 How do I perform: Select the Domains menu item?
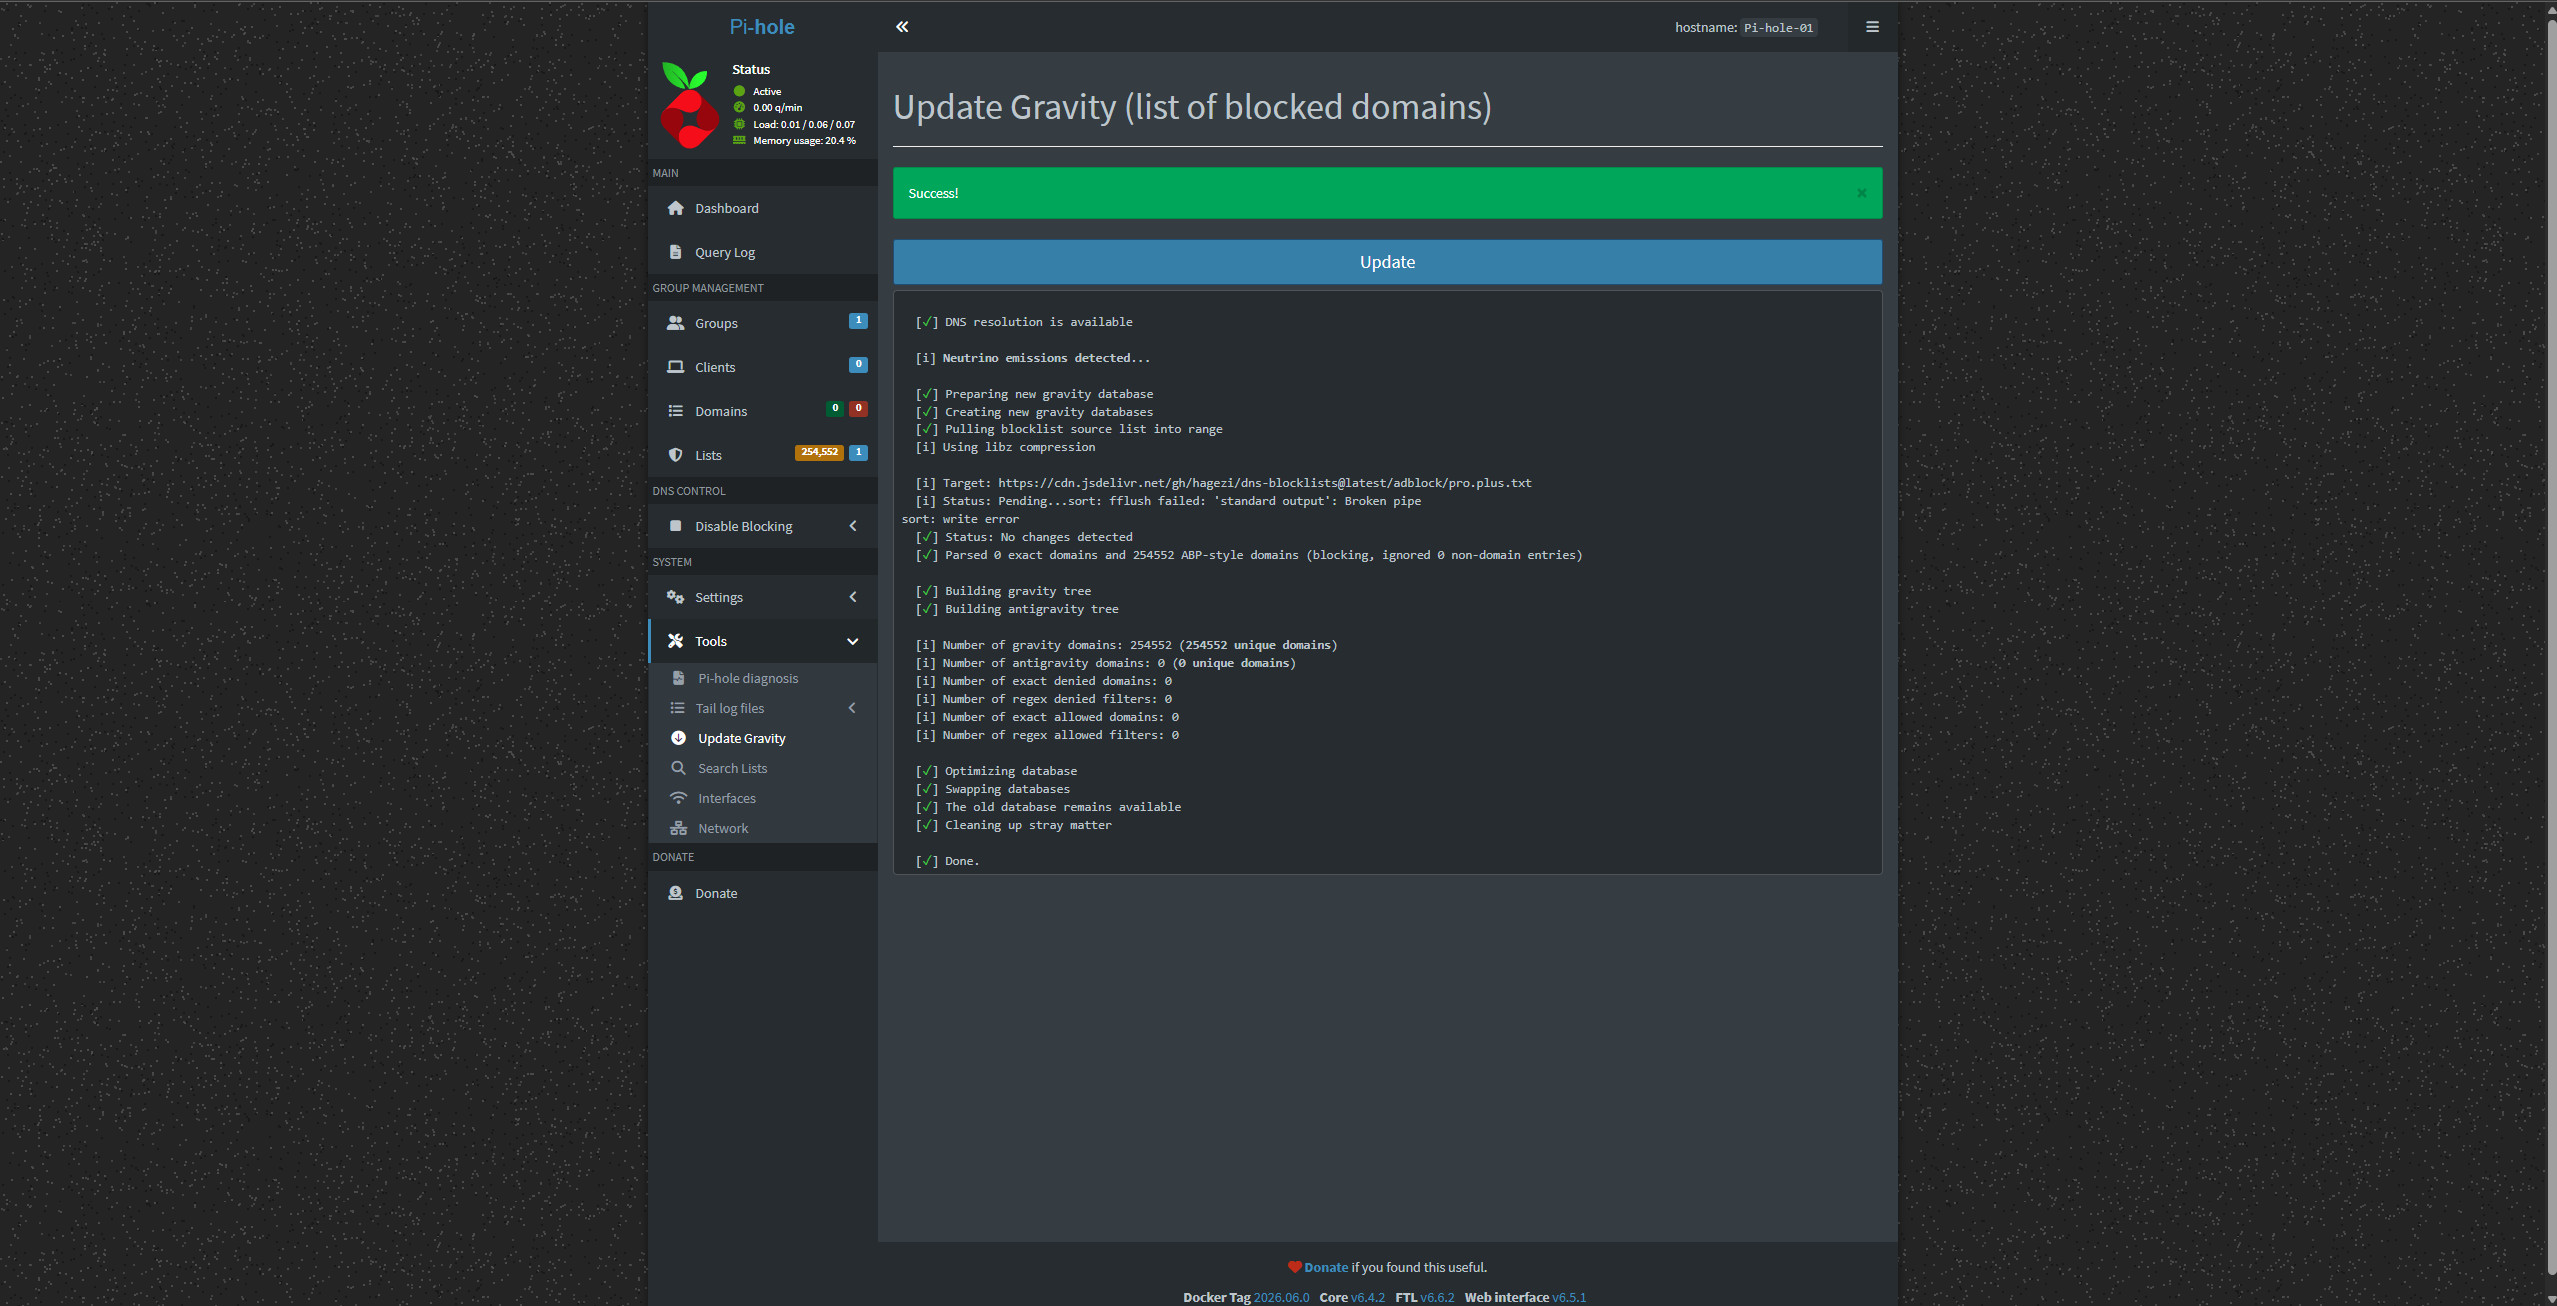tap(763, 411)
